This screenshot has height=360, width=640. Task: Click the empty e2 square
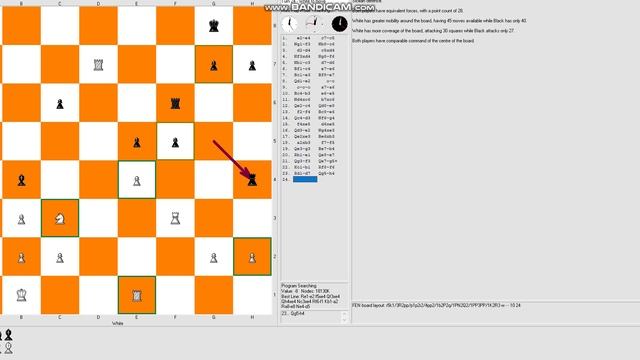tap(137, 257)
